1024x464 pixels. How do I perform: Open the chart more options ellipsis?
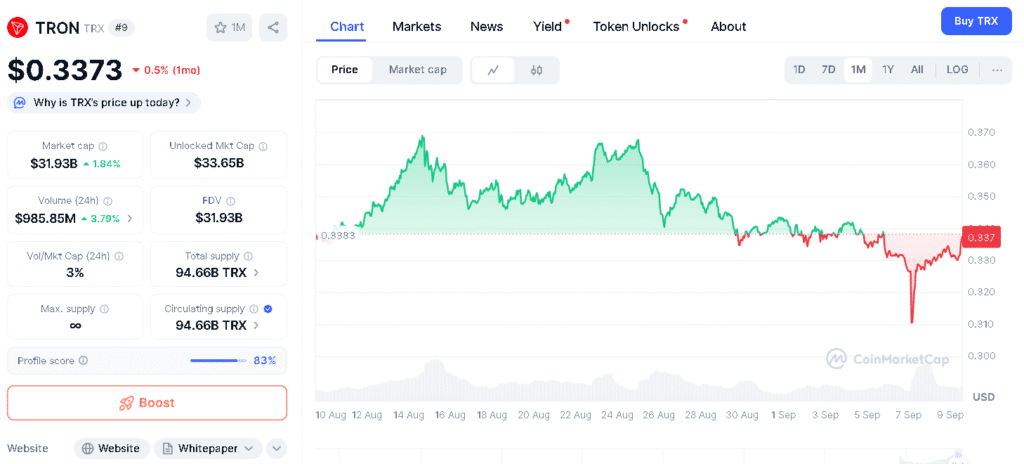coord(997,69)
